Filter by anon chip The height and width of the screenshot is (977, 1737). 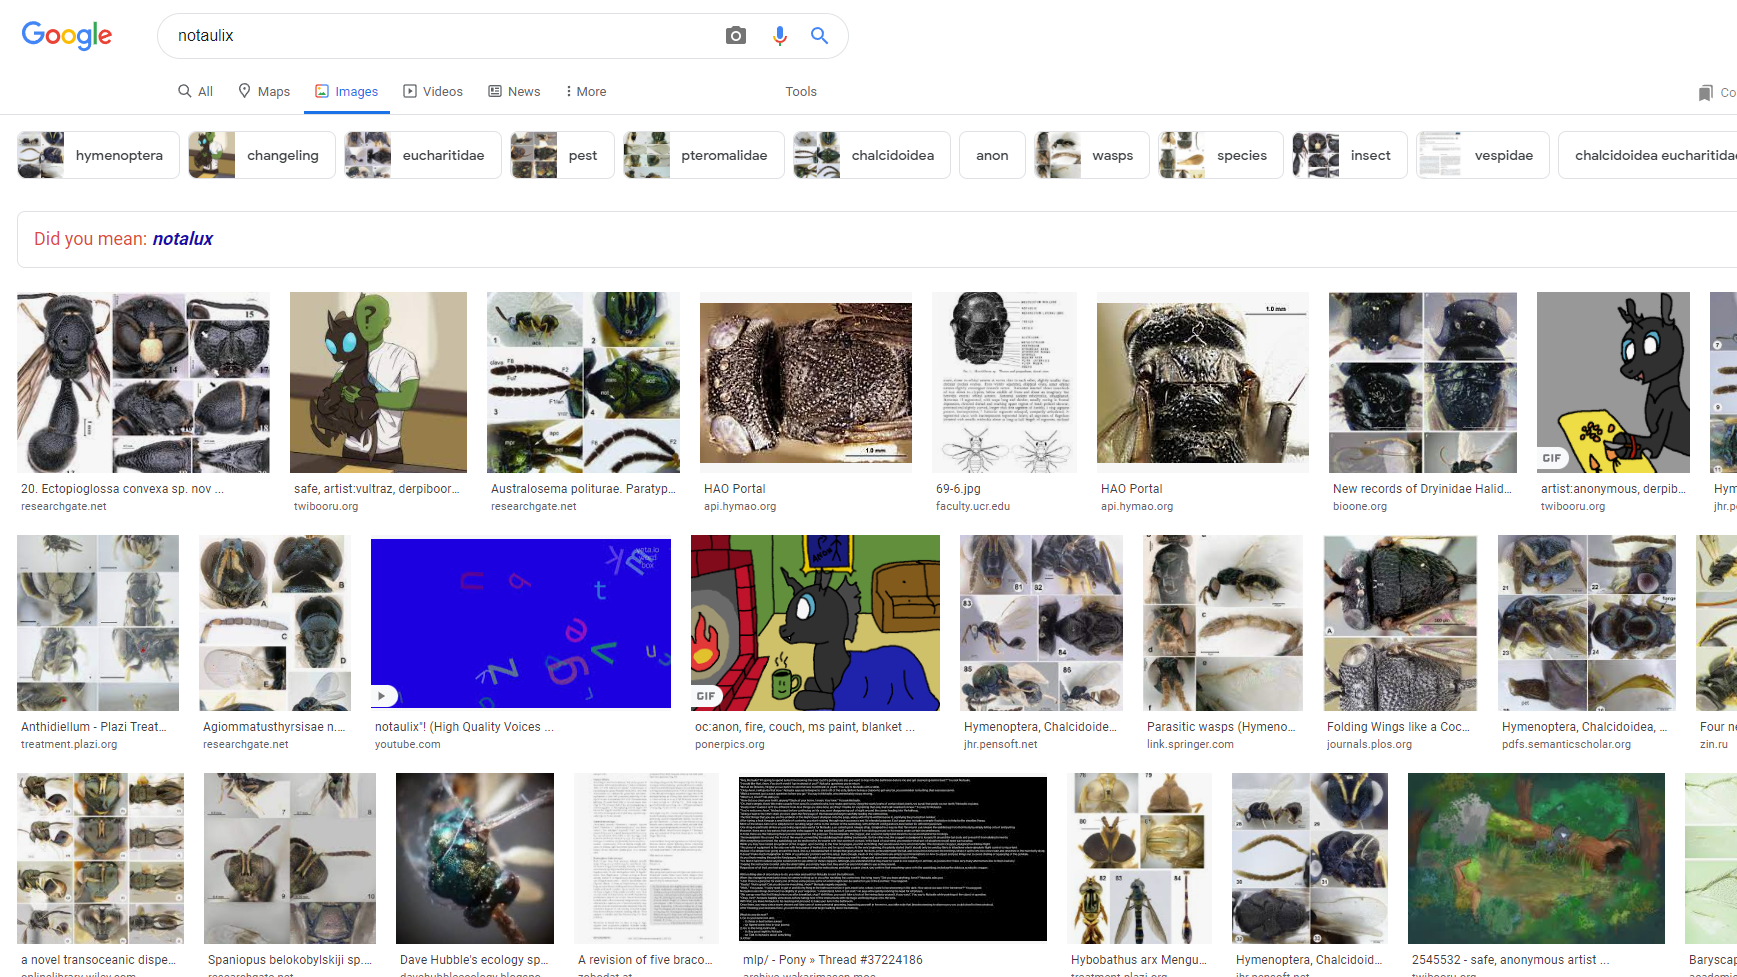992,155
